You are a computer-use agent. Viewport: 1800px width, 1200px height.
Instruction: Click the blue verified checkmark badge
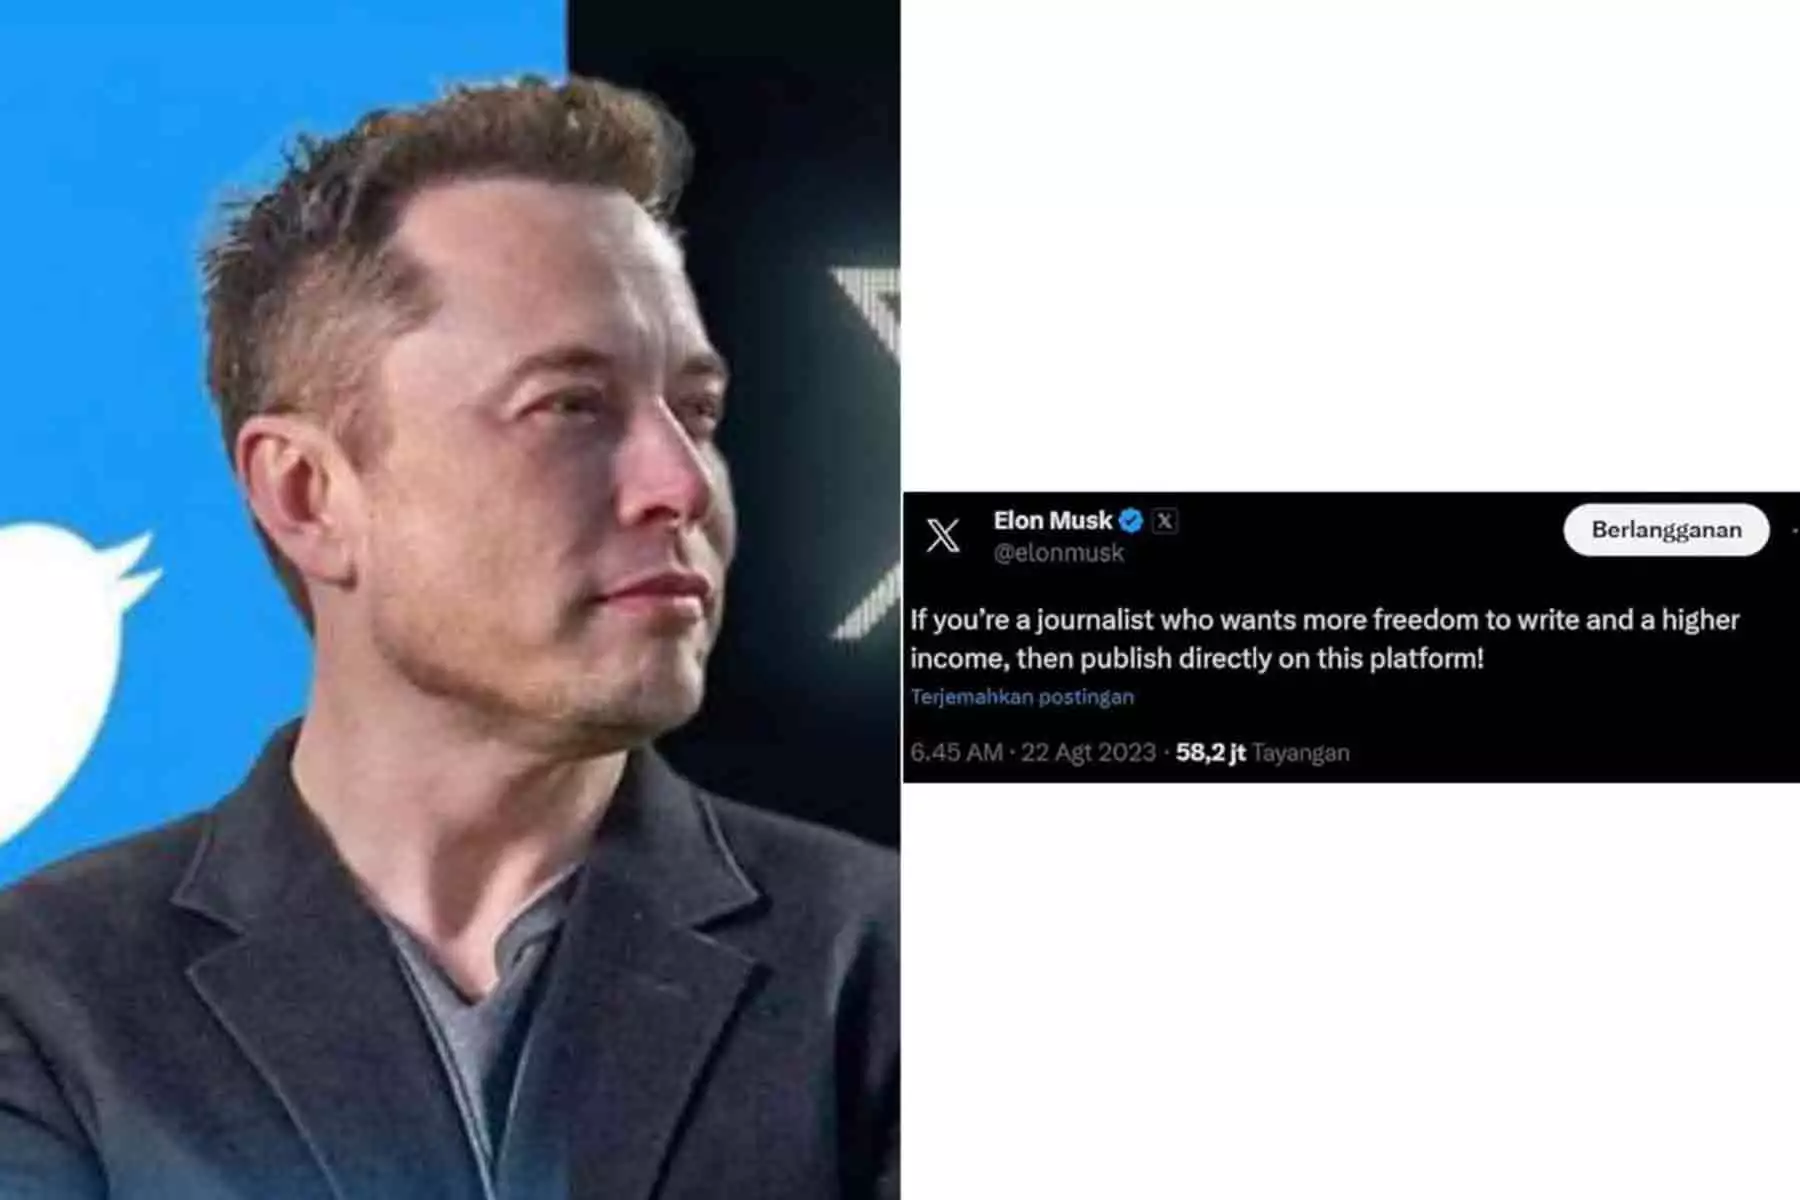tap(1131, 521)
